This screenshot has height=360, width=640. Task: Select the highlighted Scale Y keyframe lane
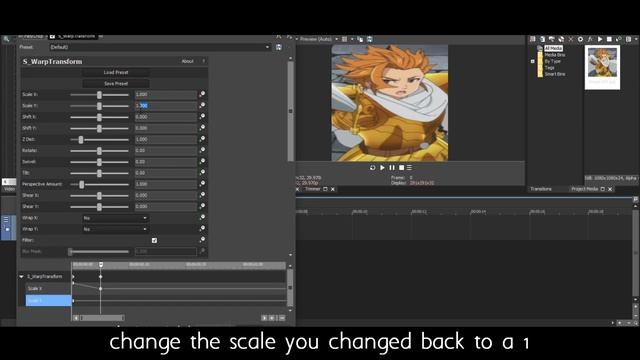[x=49, y=300]
